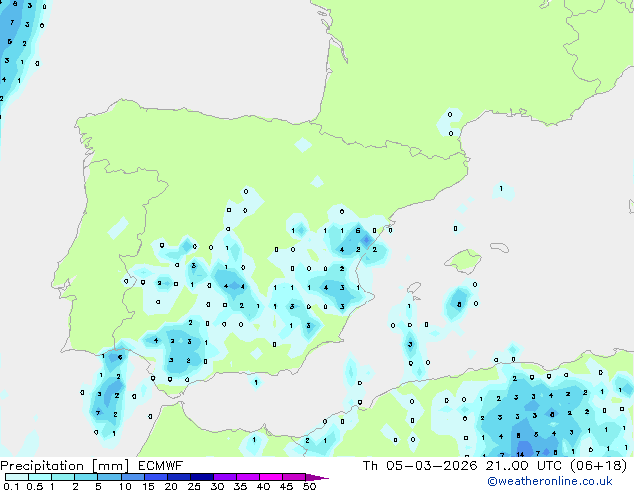Pick the 10–15 mm legend color swatch
Viewport: 634px width, 490px height.
tap(132, 477)
